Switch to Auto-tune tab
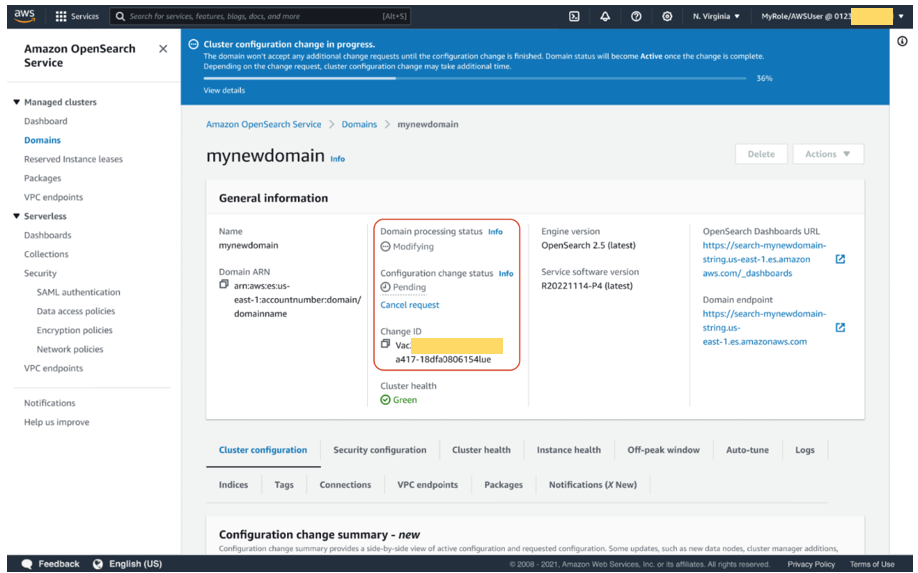Screen dimensions: 918x573 748,450
